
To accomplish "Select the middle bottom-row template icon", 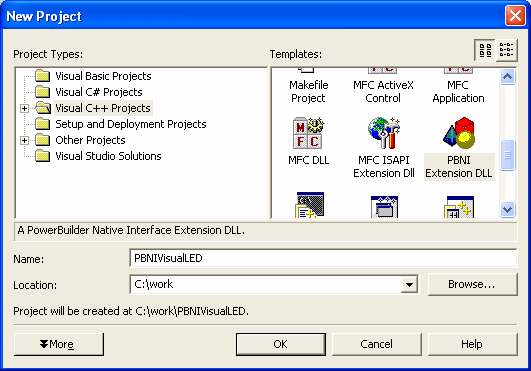I will 384,206.
